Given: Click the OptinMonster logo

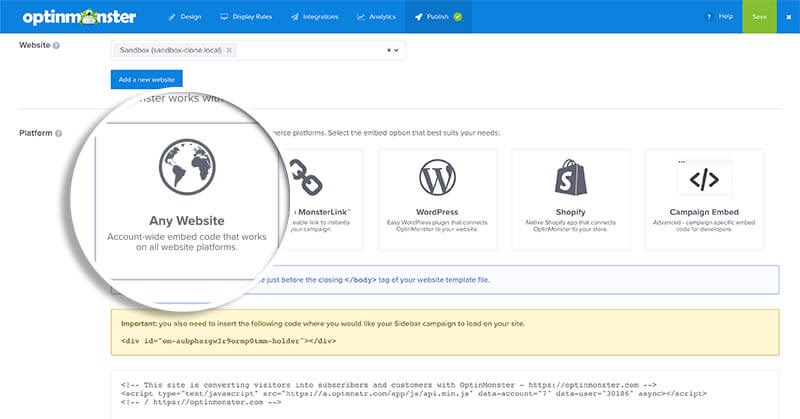Looking at the screenshot, I should [x=79, y=17].
